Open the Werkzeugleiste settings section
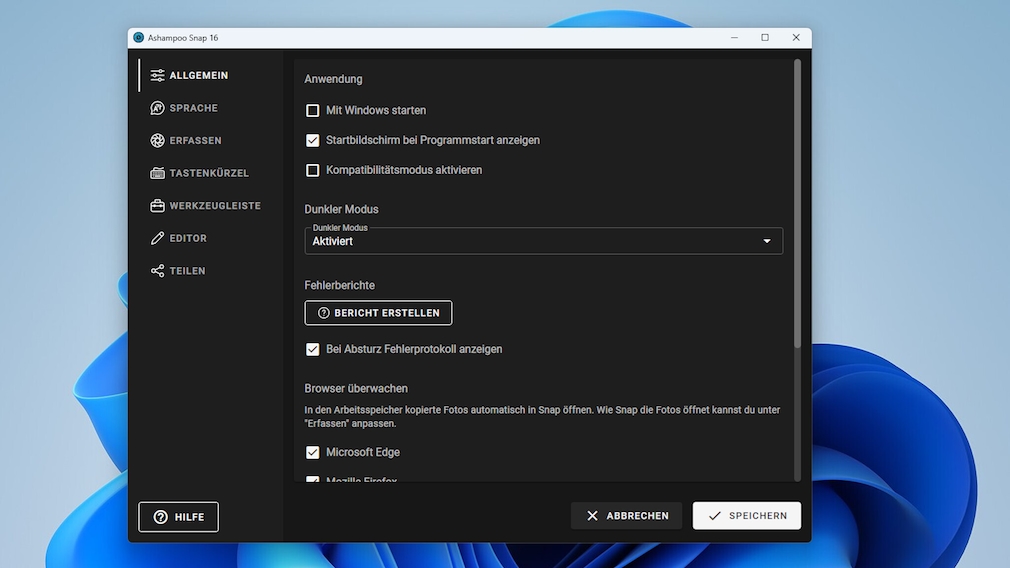 pyautogui.click(x=214, y=206)
